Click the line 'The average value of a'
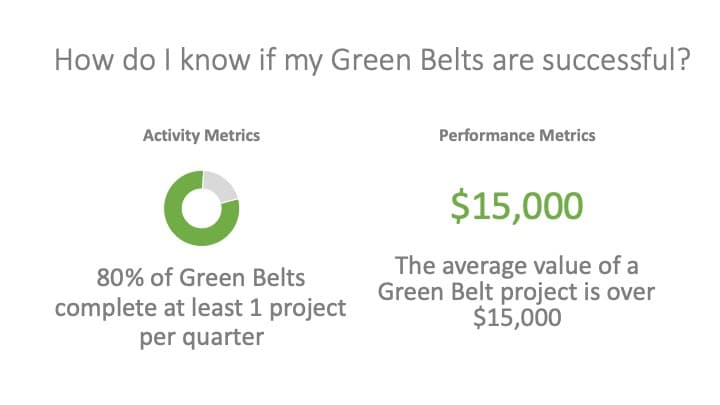The width and height of the screenshot is (720, 405). pos(517,265)
